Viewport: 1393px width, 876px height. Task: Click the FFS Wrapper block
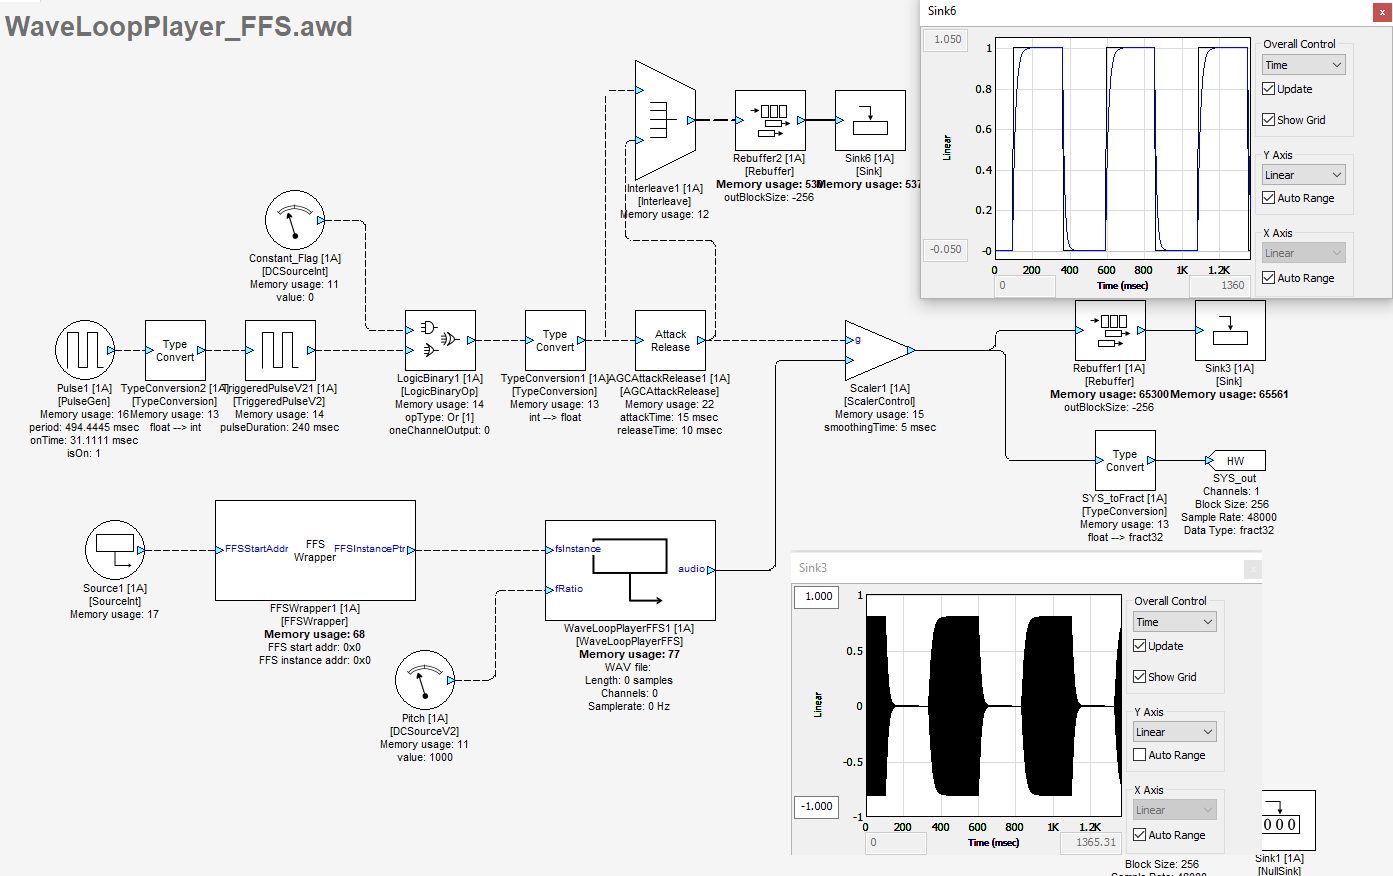tap(315, 550)
